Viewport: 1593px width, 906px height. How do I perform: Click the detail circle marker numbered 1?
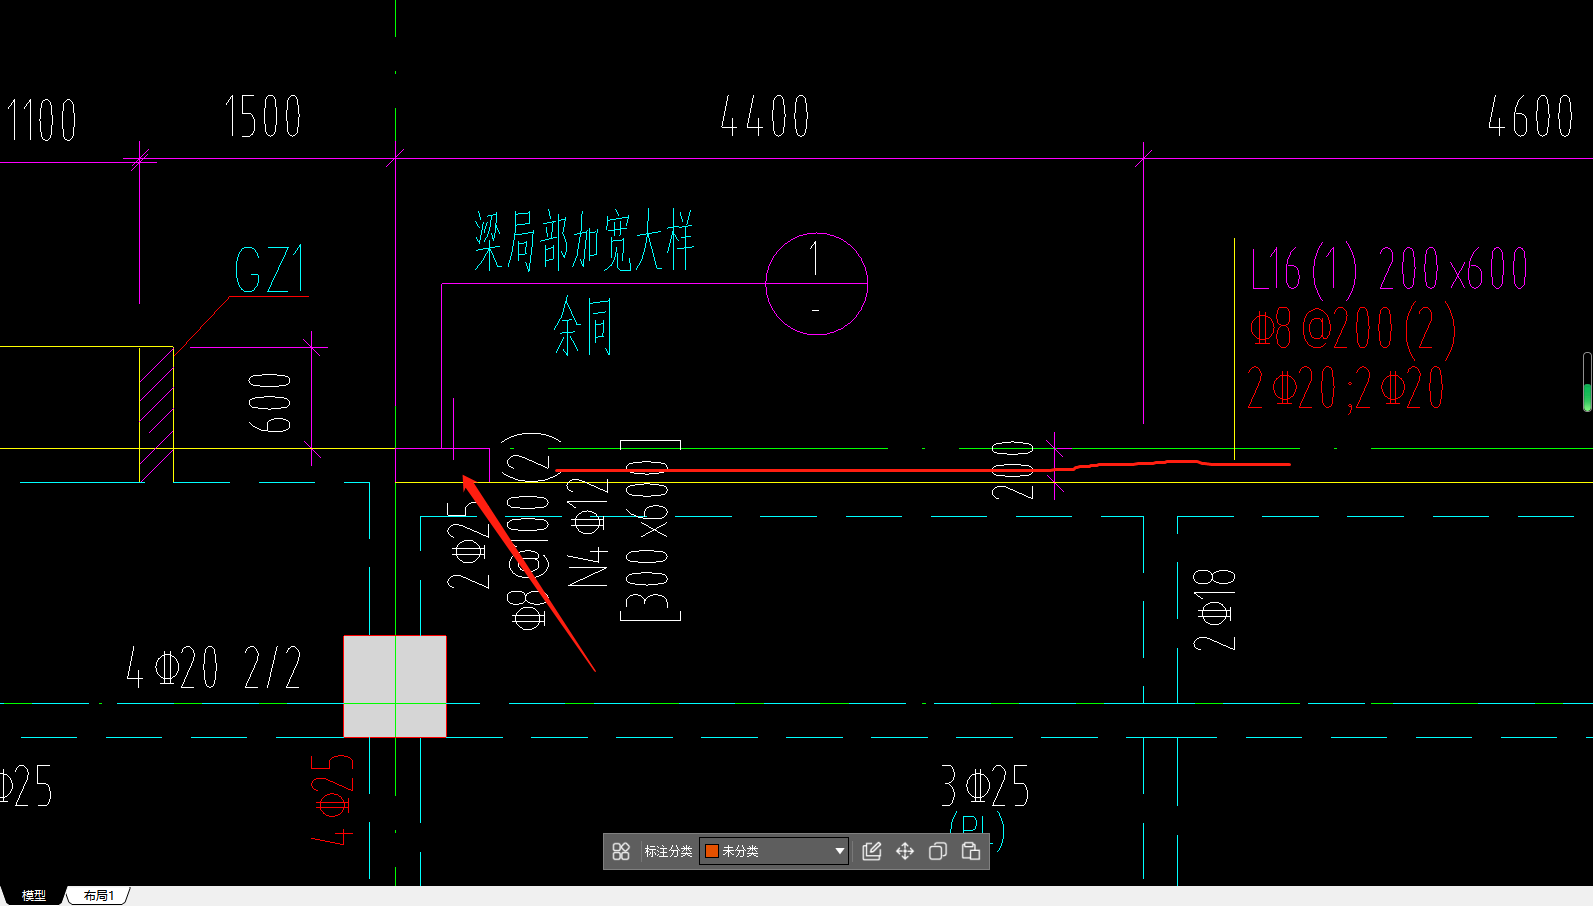point(816,284)
